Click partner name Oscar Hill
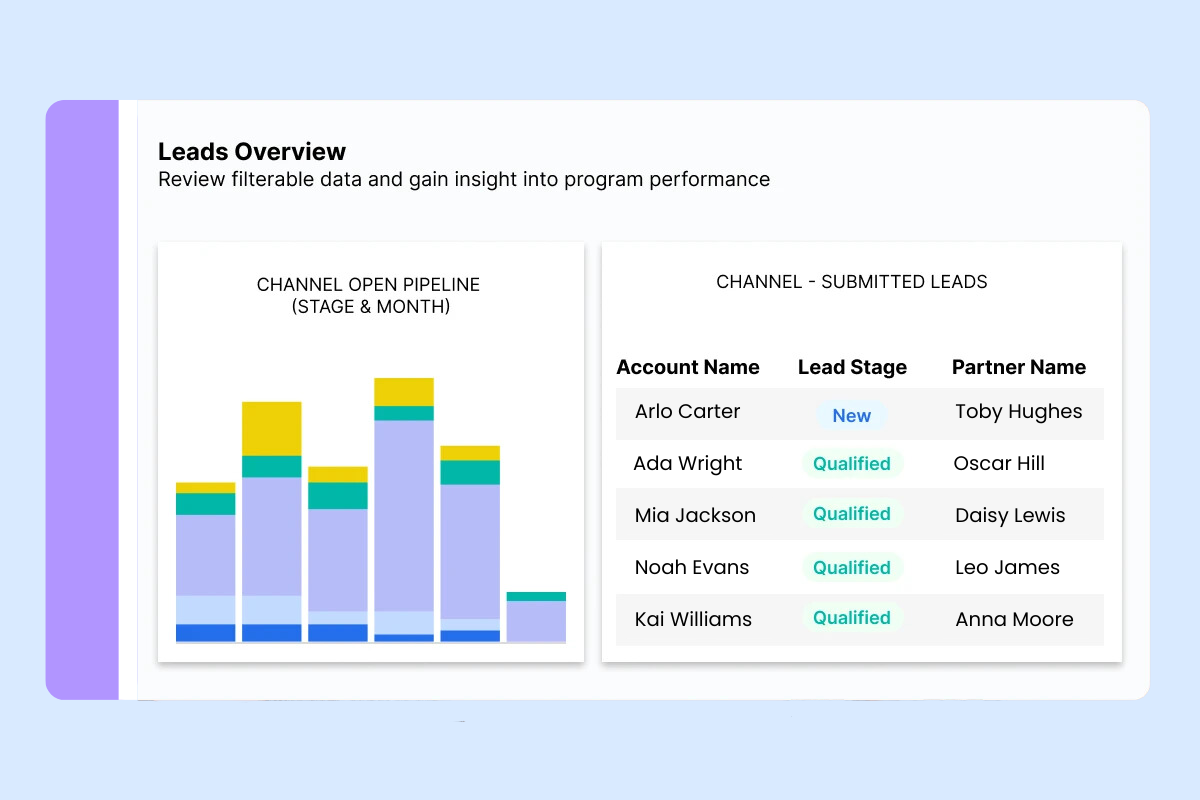The height and width of the screenshot is (800, 1200). click(999, 464)
